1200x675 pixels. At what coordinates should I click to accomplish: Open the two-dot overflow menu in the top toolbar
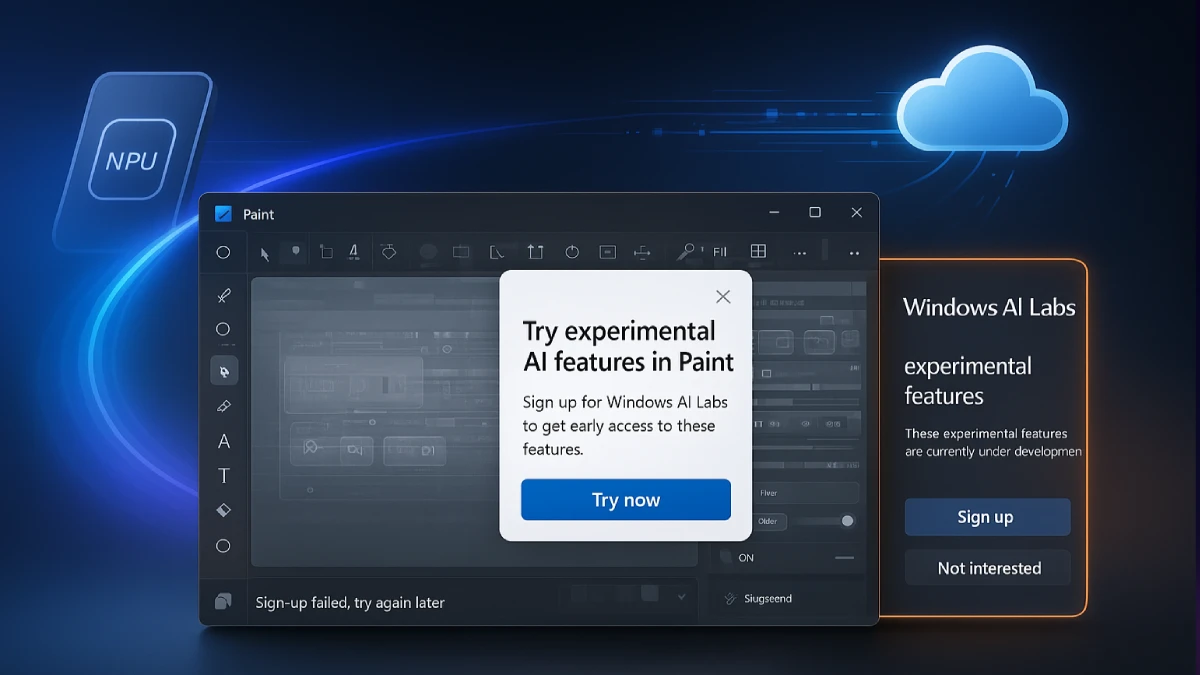click(854, 254)
